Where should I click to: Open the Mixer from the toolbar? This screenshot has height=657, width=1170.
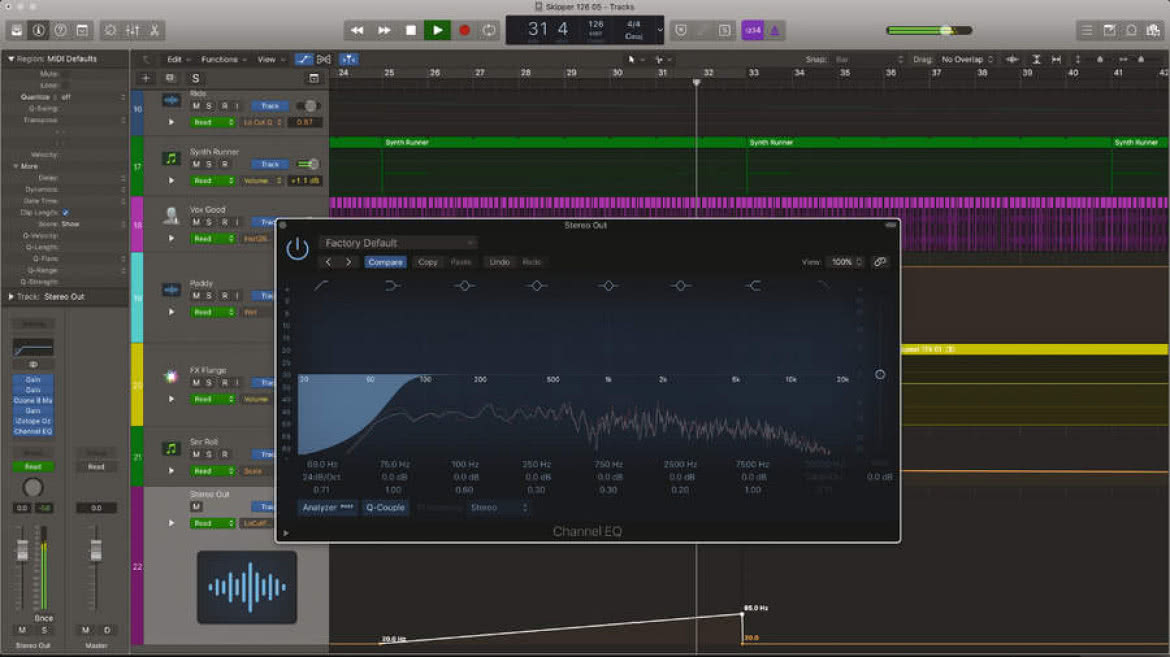(133, 31)
